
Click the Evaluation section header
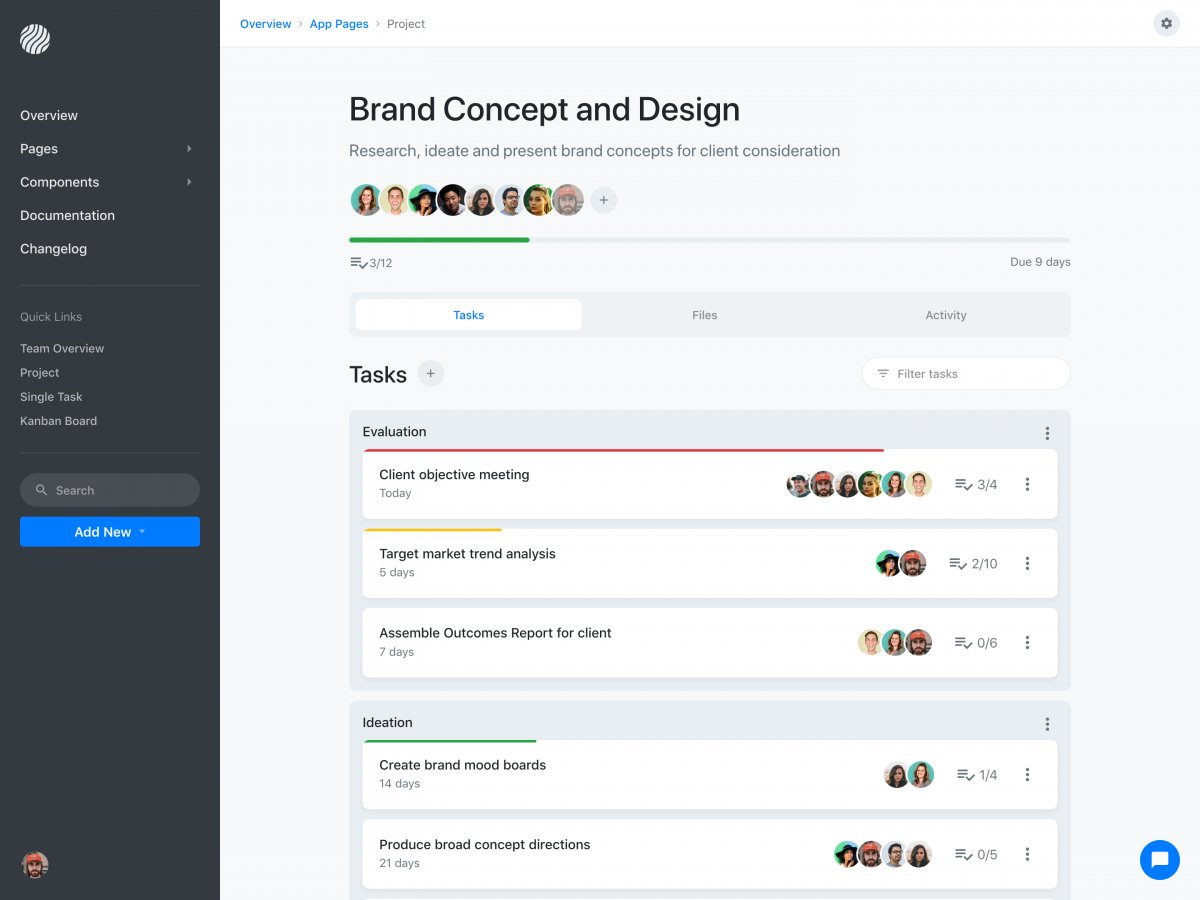(x=394, y=432)
